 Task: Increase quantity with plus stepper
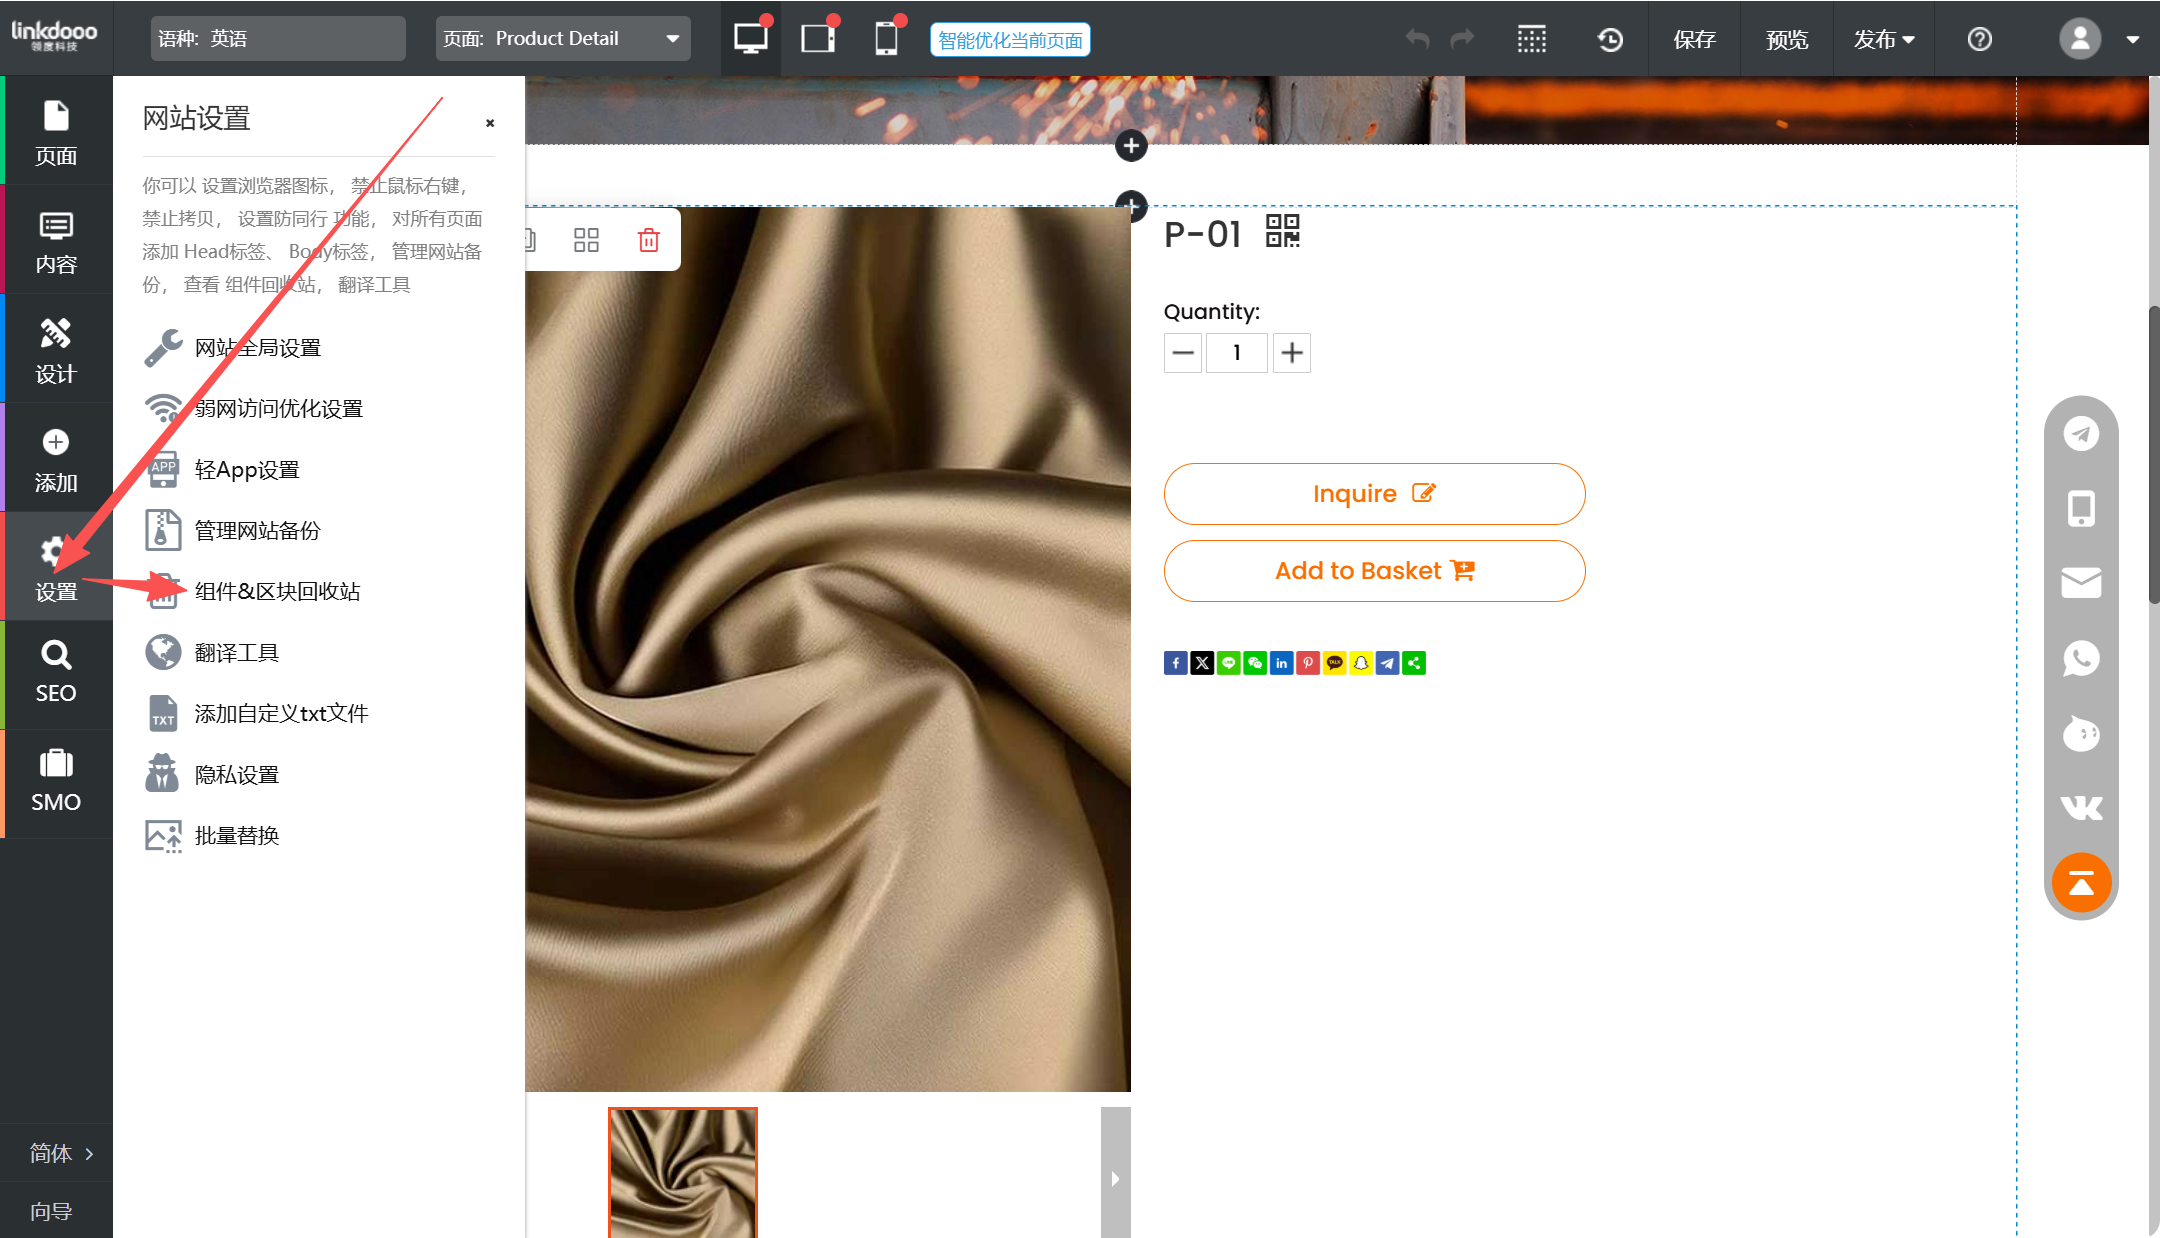pos(1291,353)
